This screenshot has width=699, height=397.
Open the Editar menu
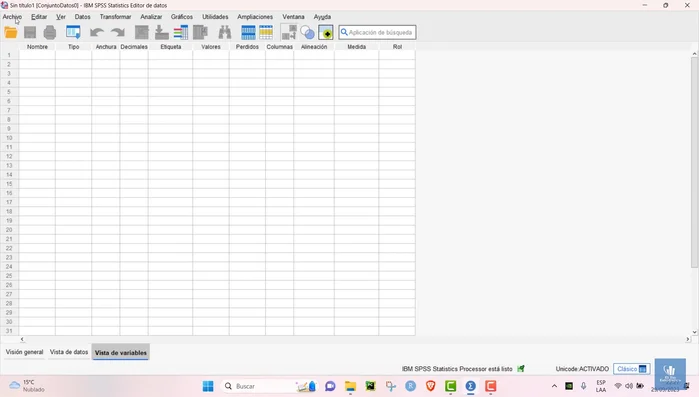pos(39,16)
